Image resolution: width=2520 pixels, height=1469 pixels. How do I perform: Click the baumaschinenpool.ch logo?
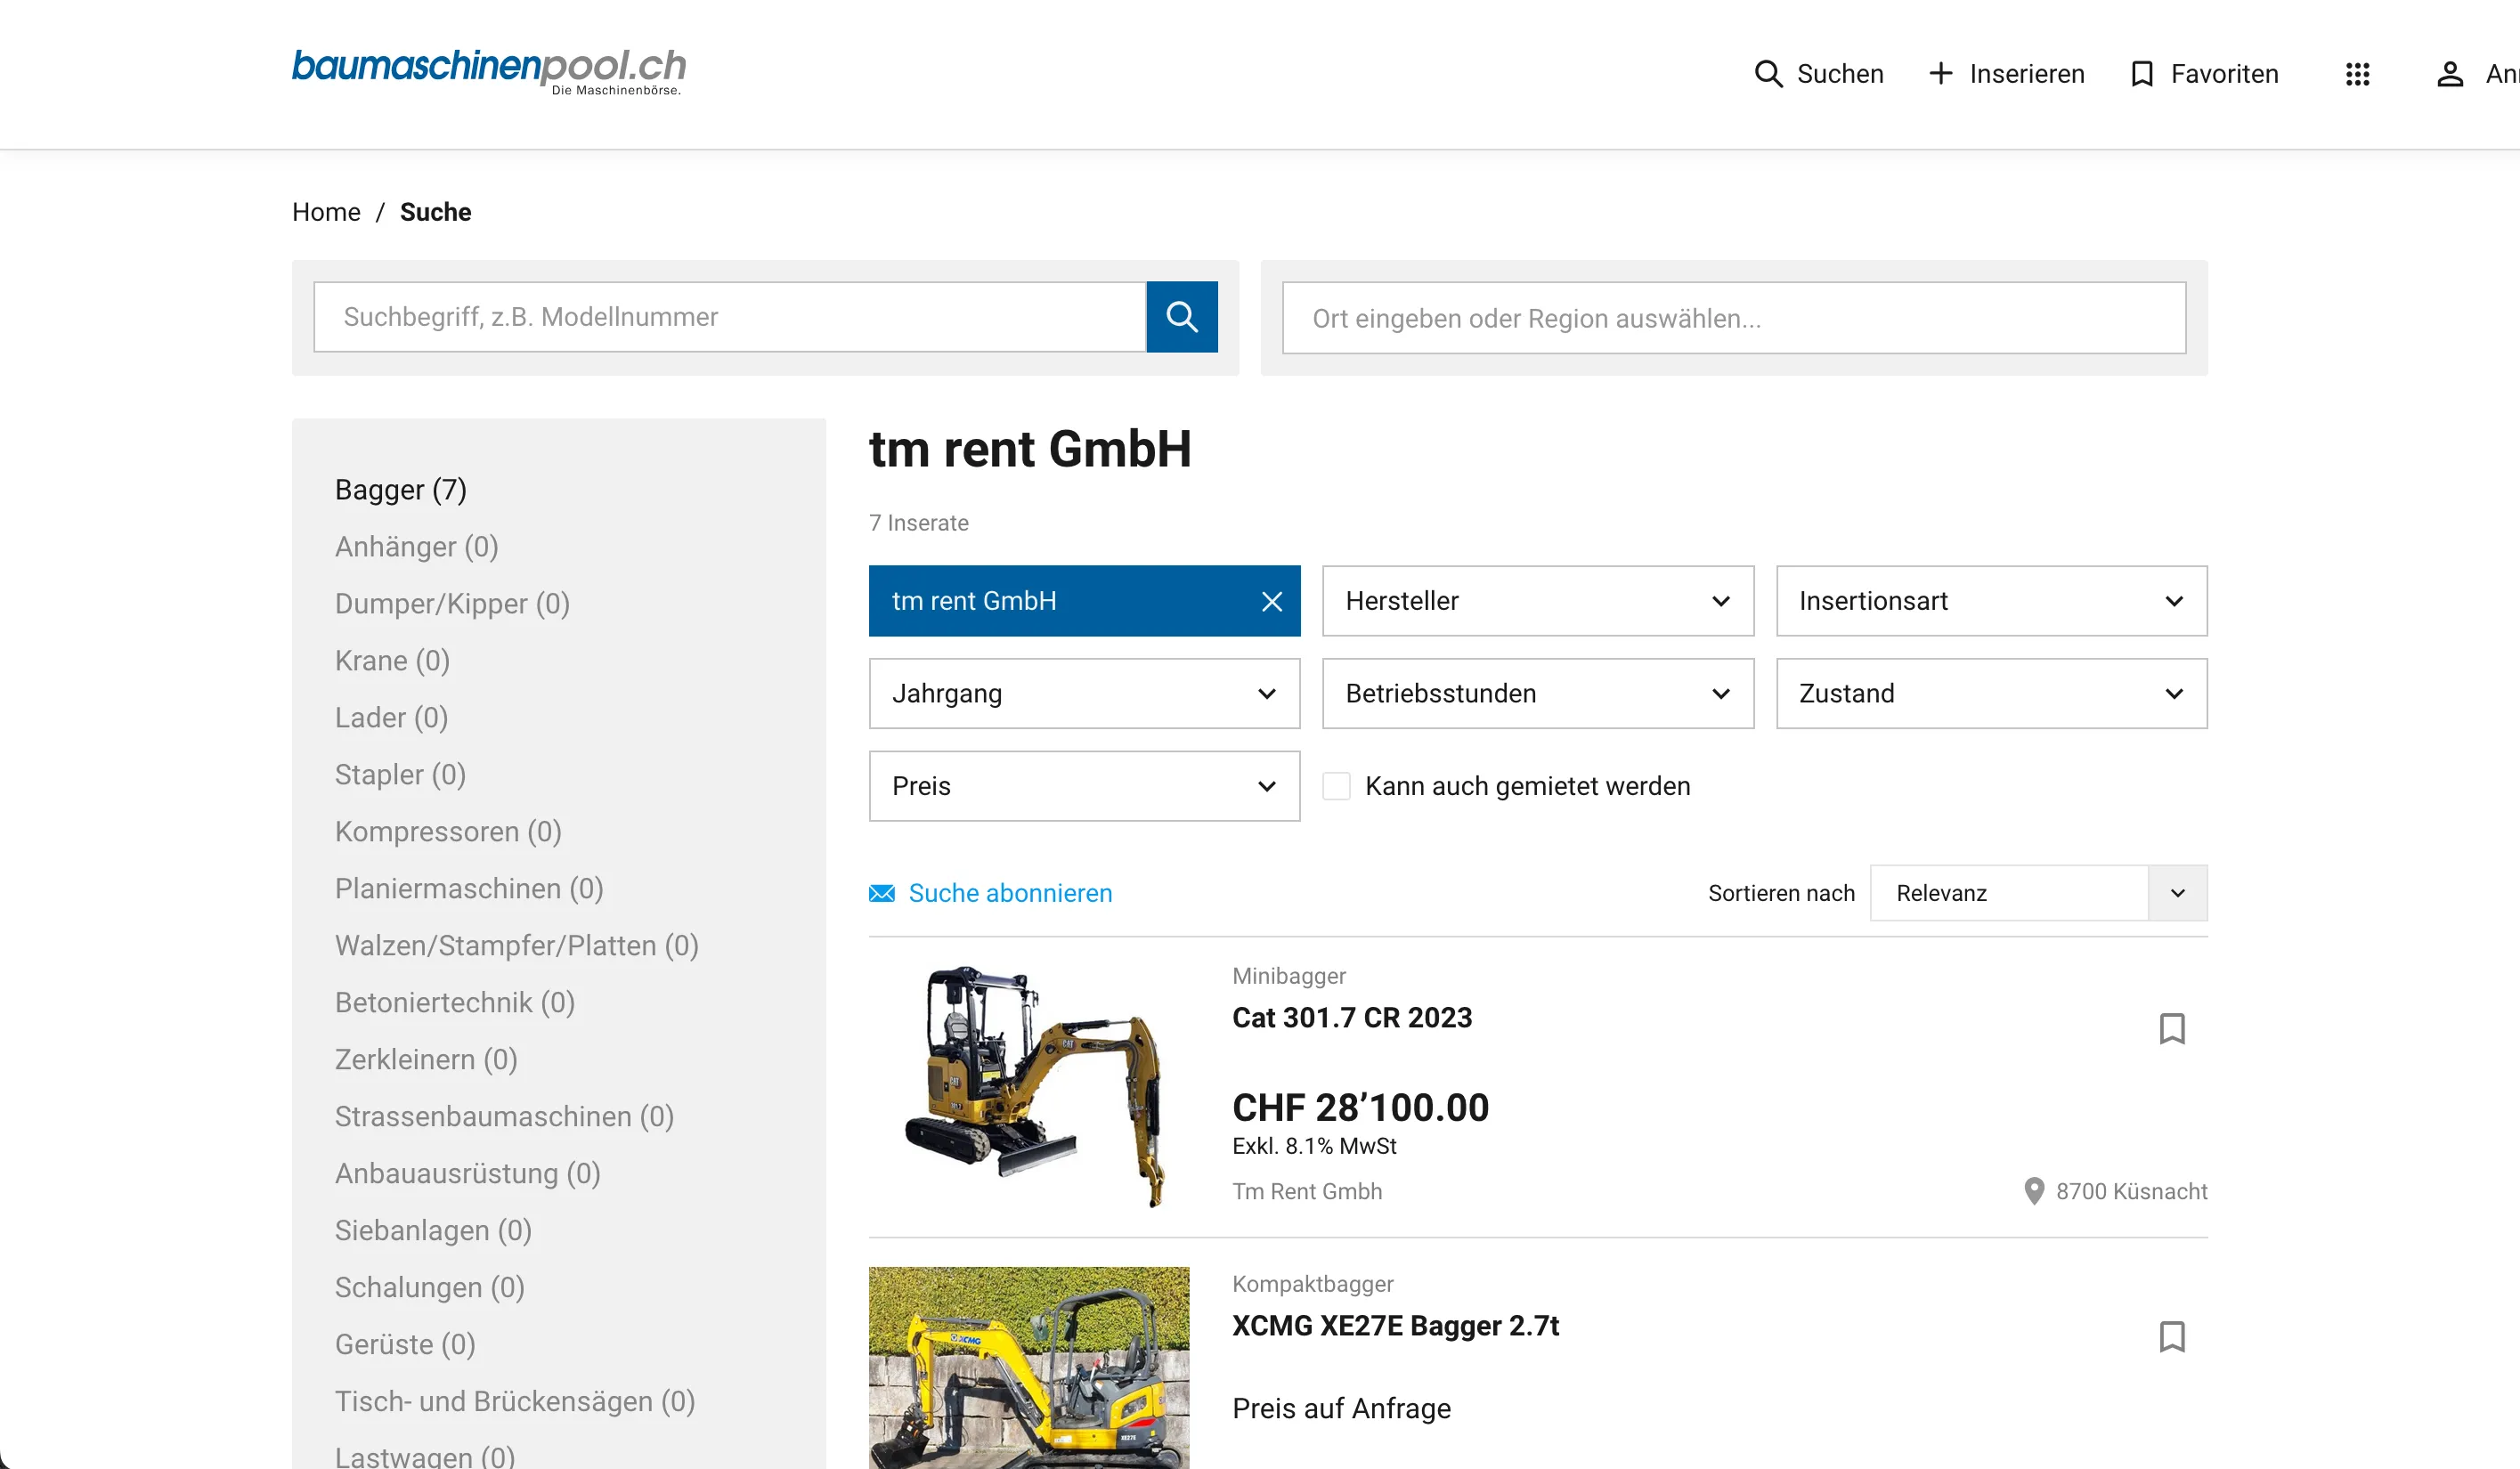pos(489,71)
